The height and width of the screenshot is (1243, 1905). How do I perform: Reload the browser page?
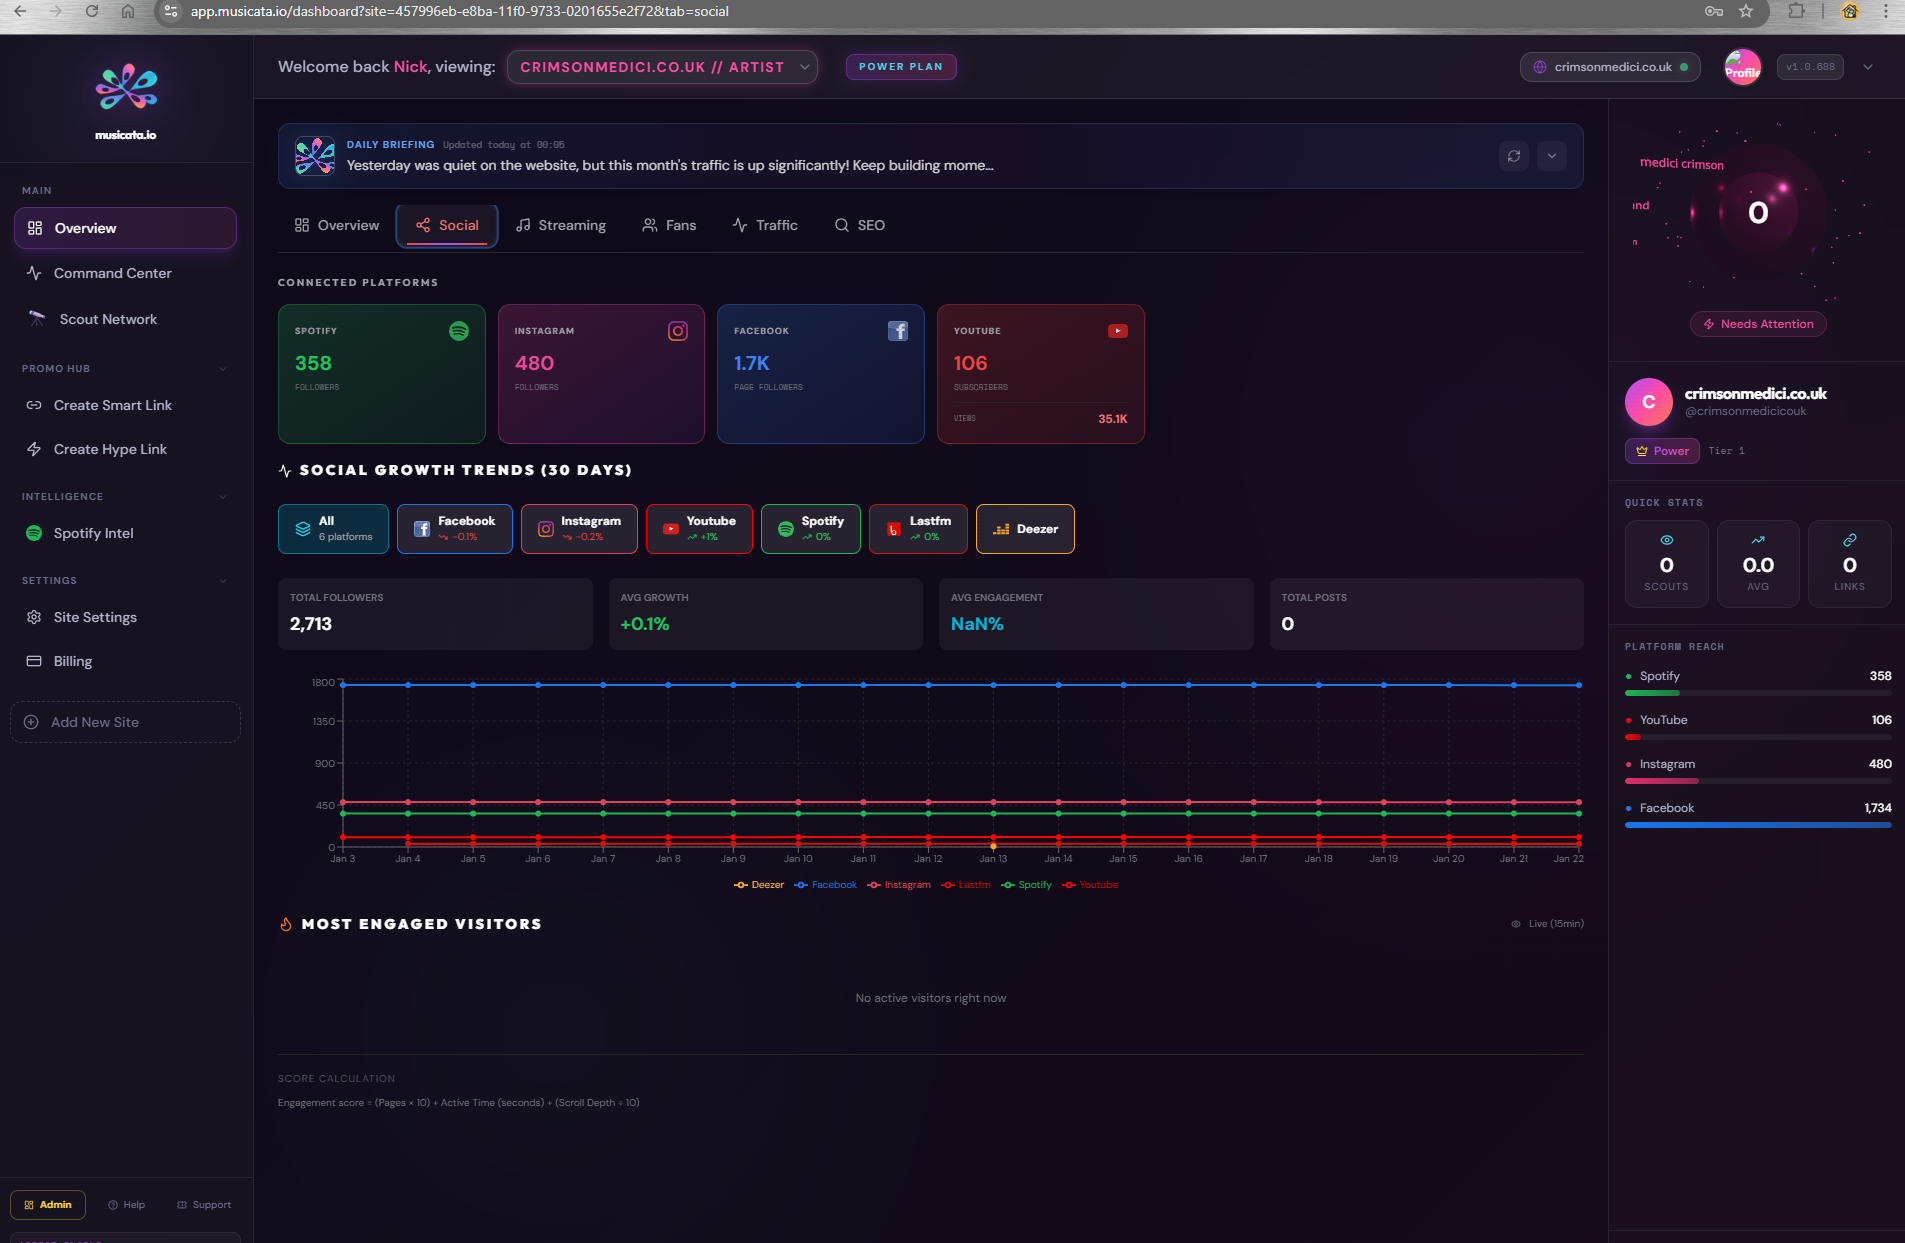point(92,11)
